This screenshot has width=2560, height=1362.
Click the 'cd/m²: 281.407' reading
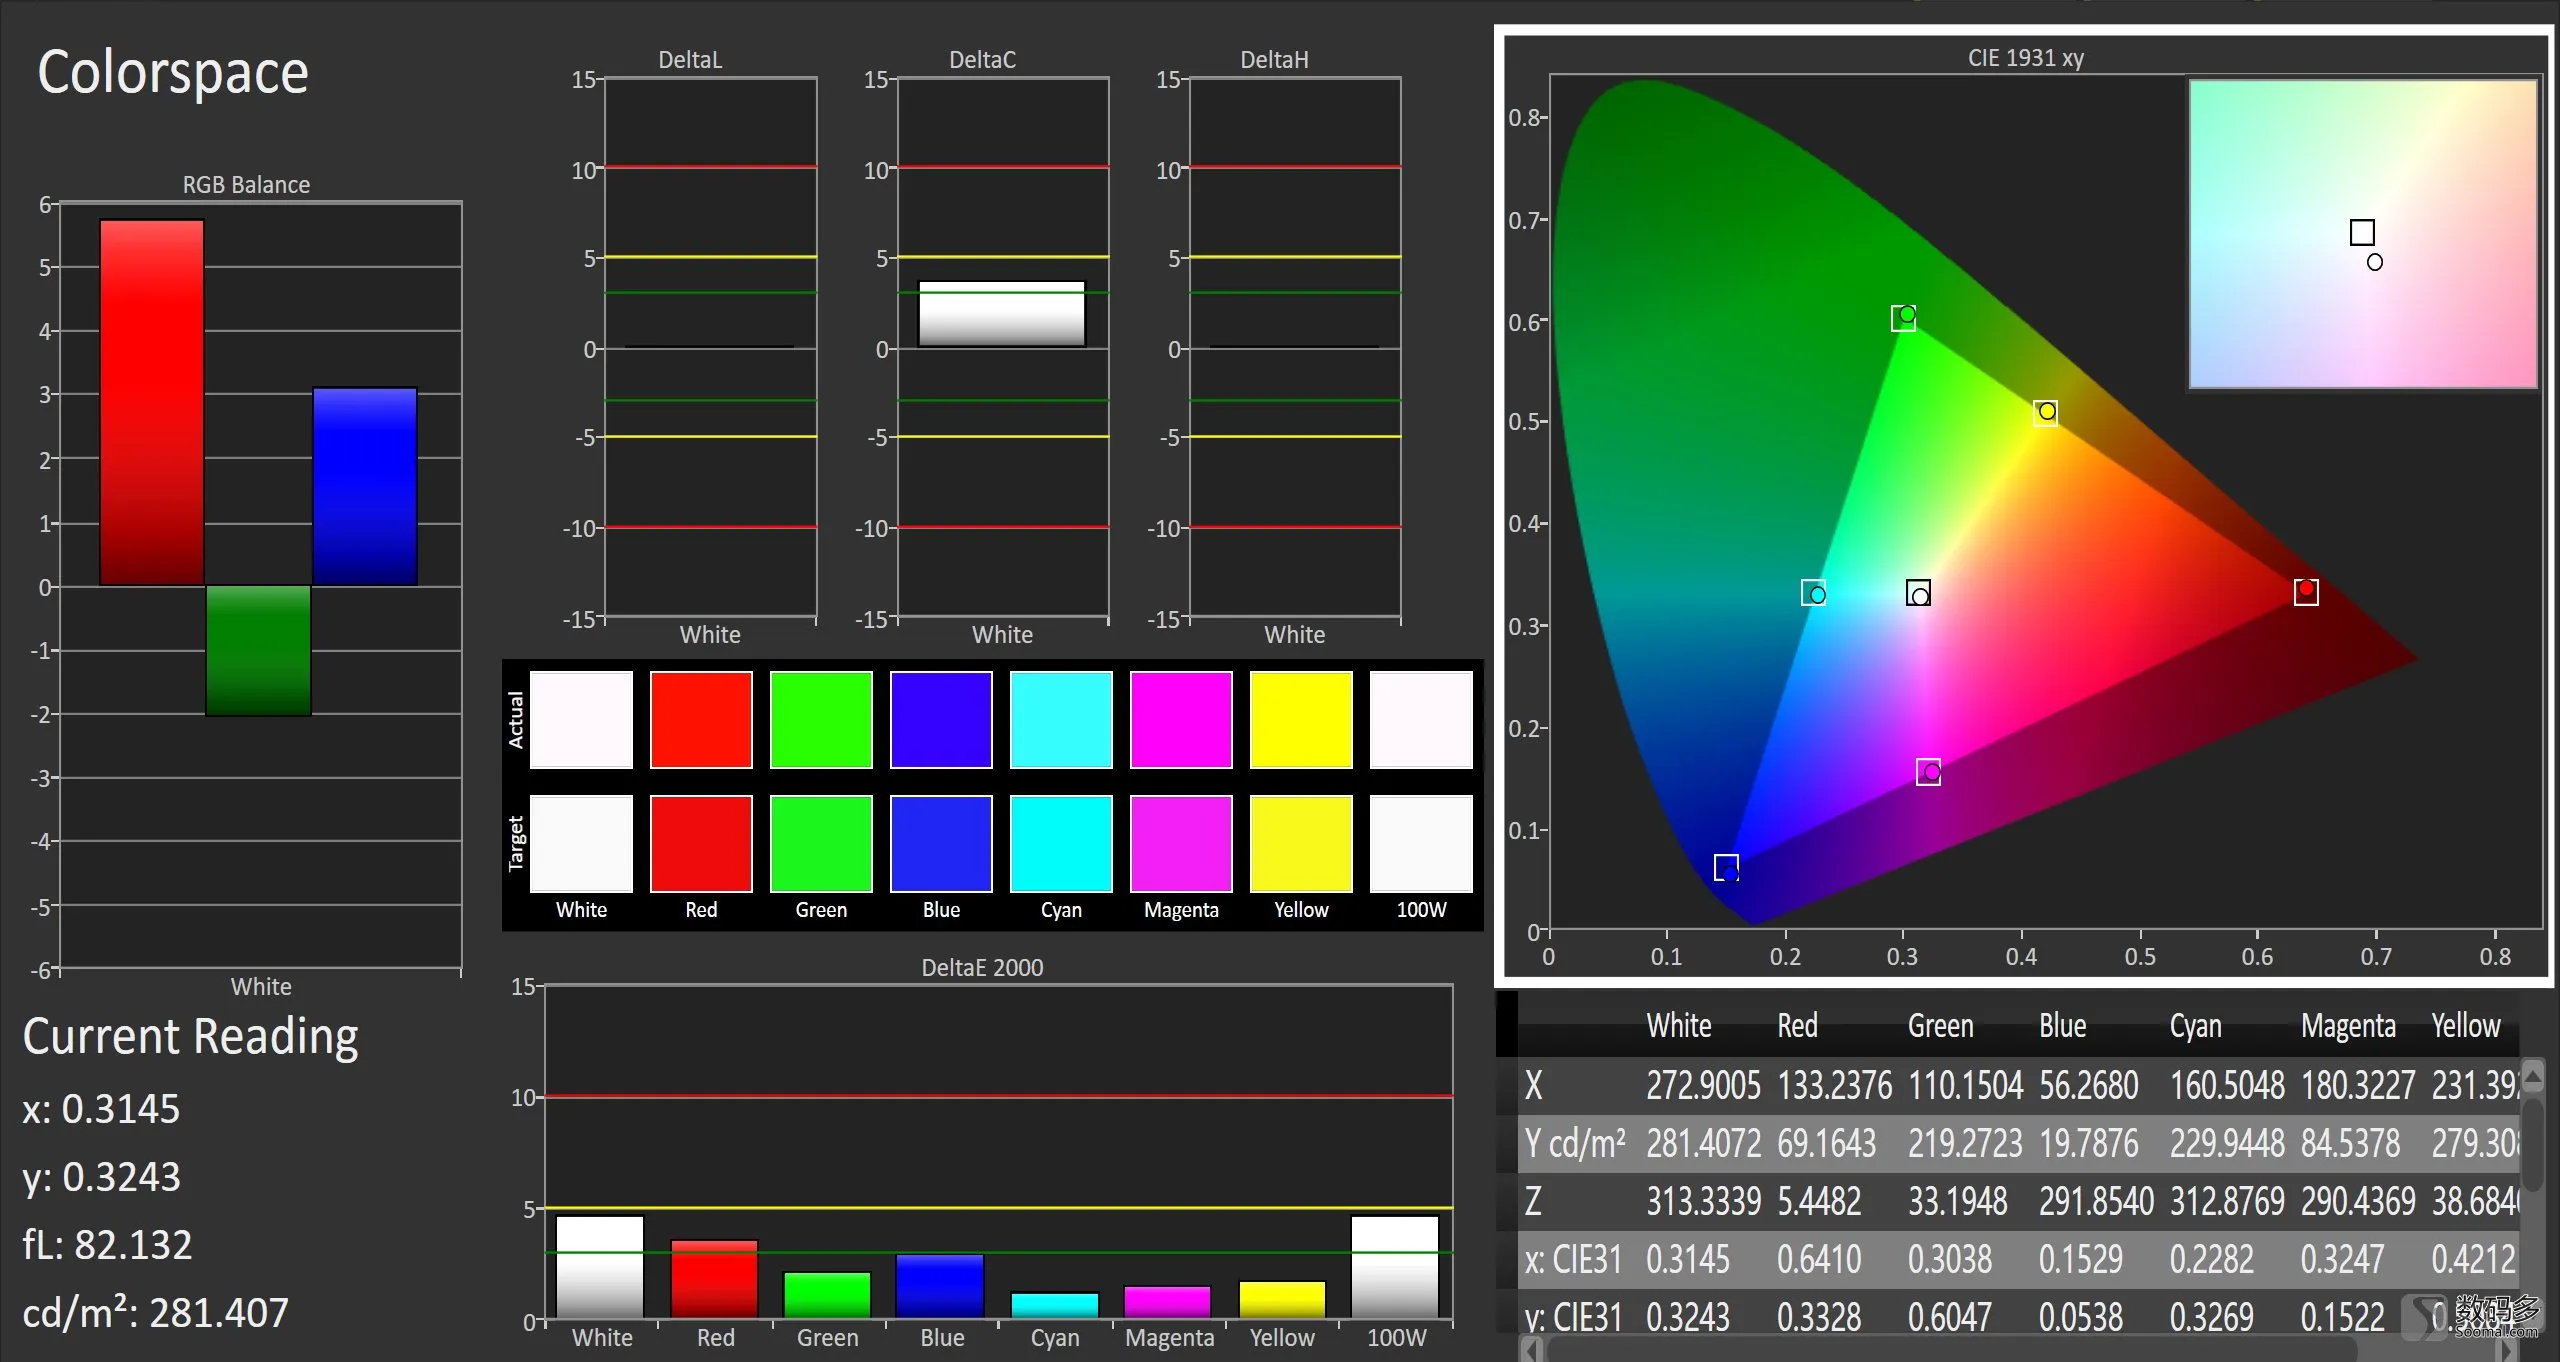[155, 1313]
